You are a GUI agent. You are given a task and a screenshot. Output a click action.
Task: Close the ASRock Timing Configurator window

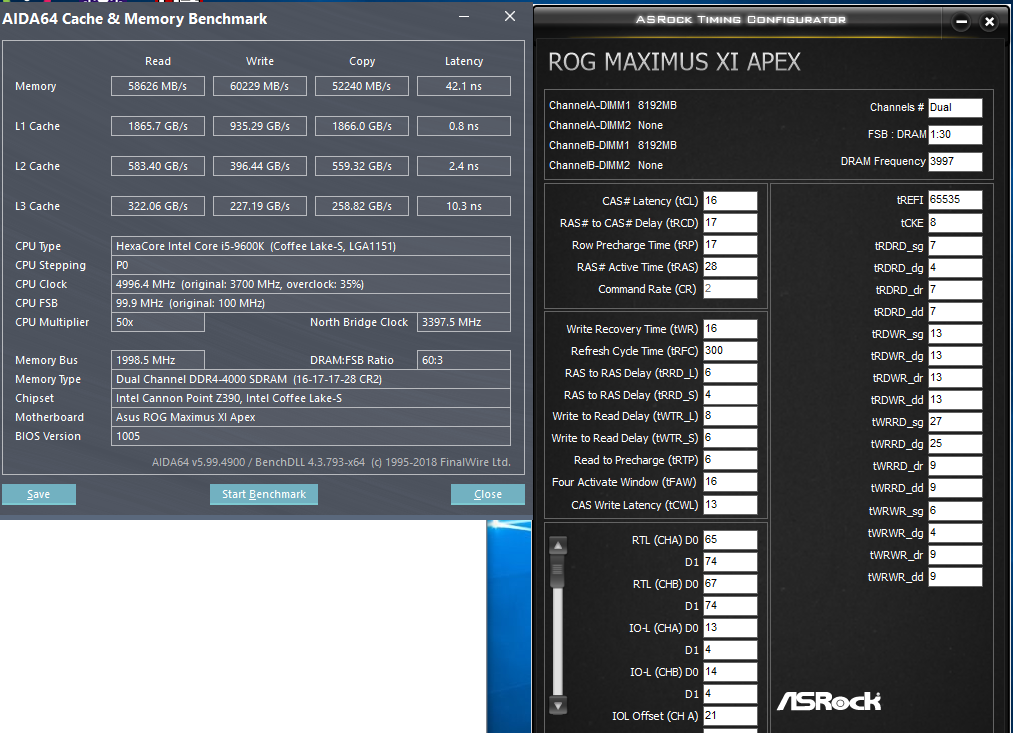[989, 22]
